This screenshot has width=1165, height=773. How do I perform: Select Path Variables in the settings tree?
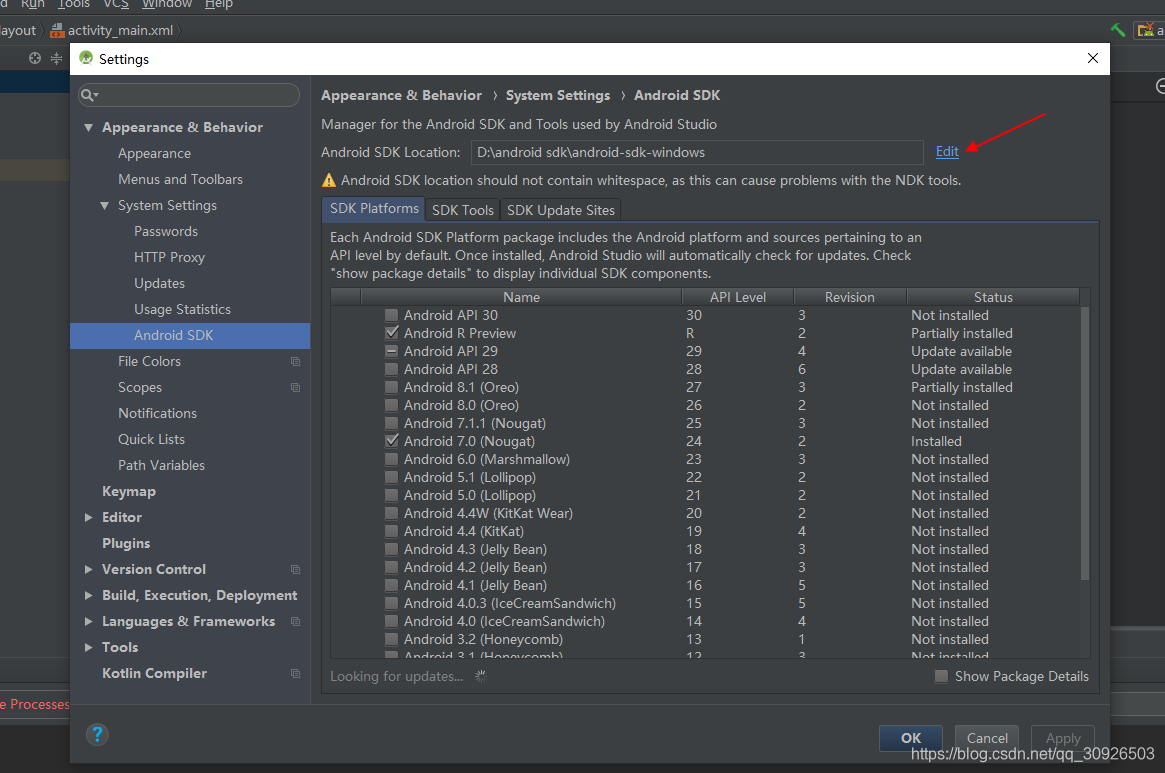point(161,465)
